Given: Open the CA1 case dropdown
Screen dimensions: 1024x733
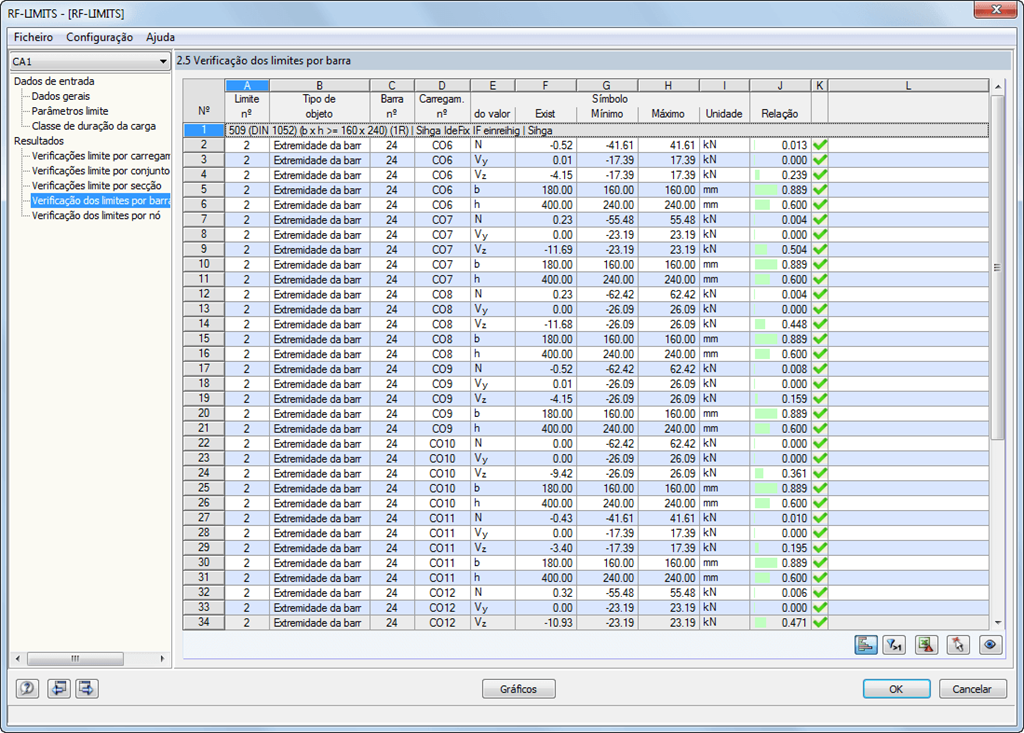Looking at the screenshot, I should [89, 61].
